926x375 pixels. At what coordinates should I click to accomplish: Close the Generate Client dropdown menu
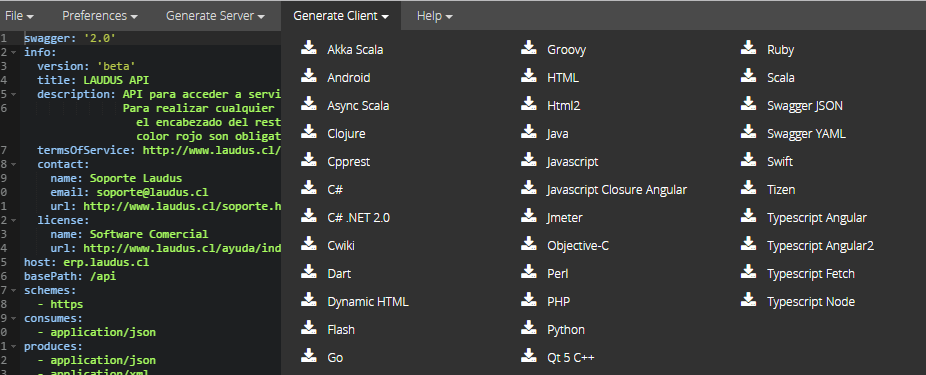(341, 16)
